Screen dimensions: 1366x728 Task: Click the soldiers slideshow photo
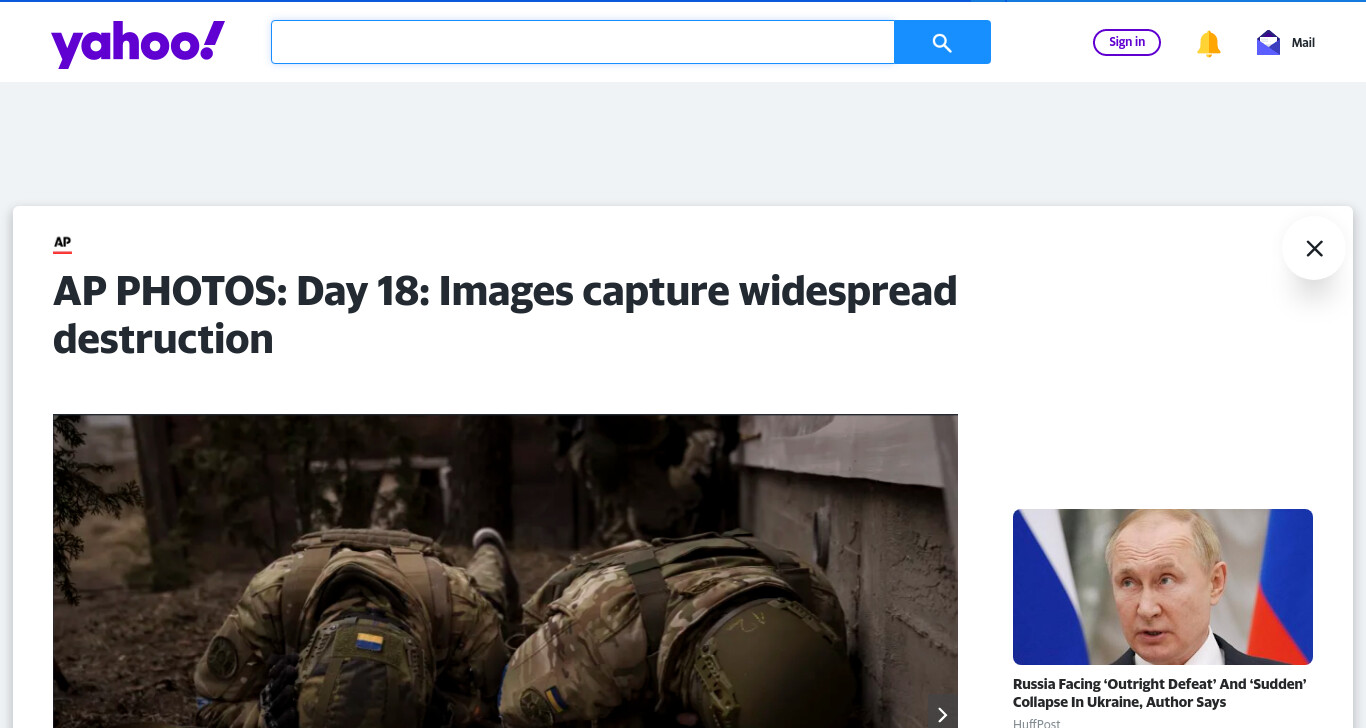click(505, 571)
